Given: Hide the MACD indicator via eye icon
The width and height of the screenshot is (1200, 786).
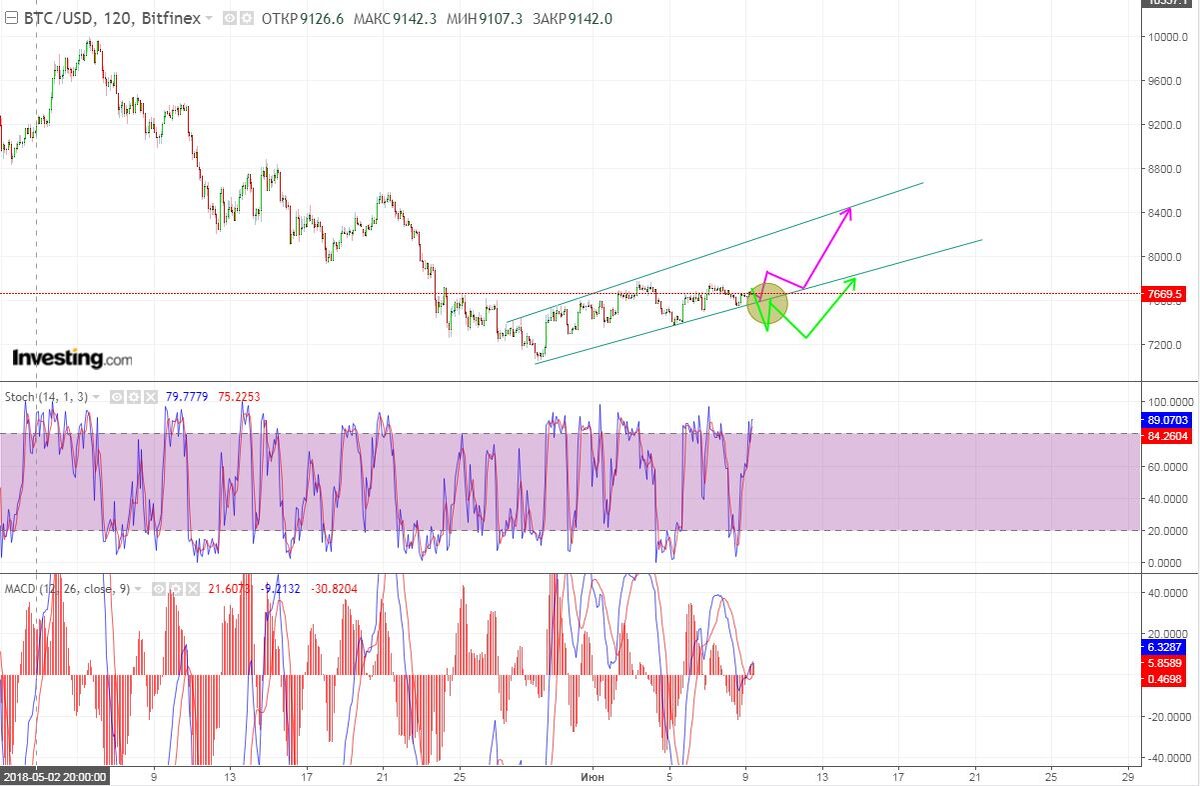Looking at the screenshot, I should click(158, 589).
